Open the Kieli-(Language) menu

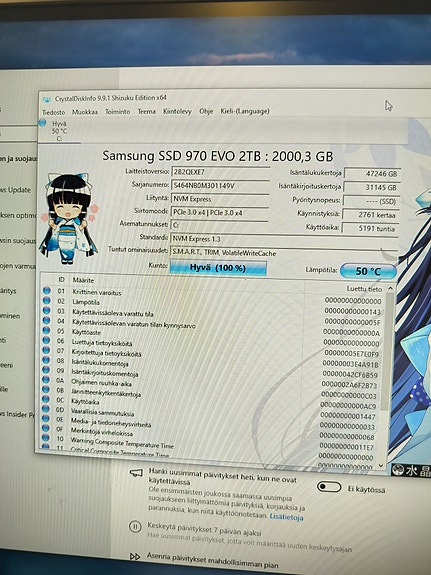(x=245, y=111)
